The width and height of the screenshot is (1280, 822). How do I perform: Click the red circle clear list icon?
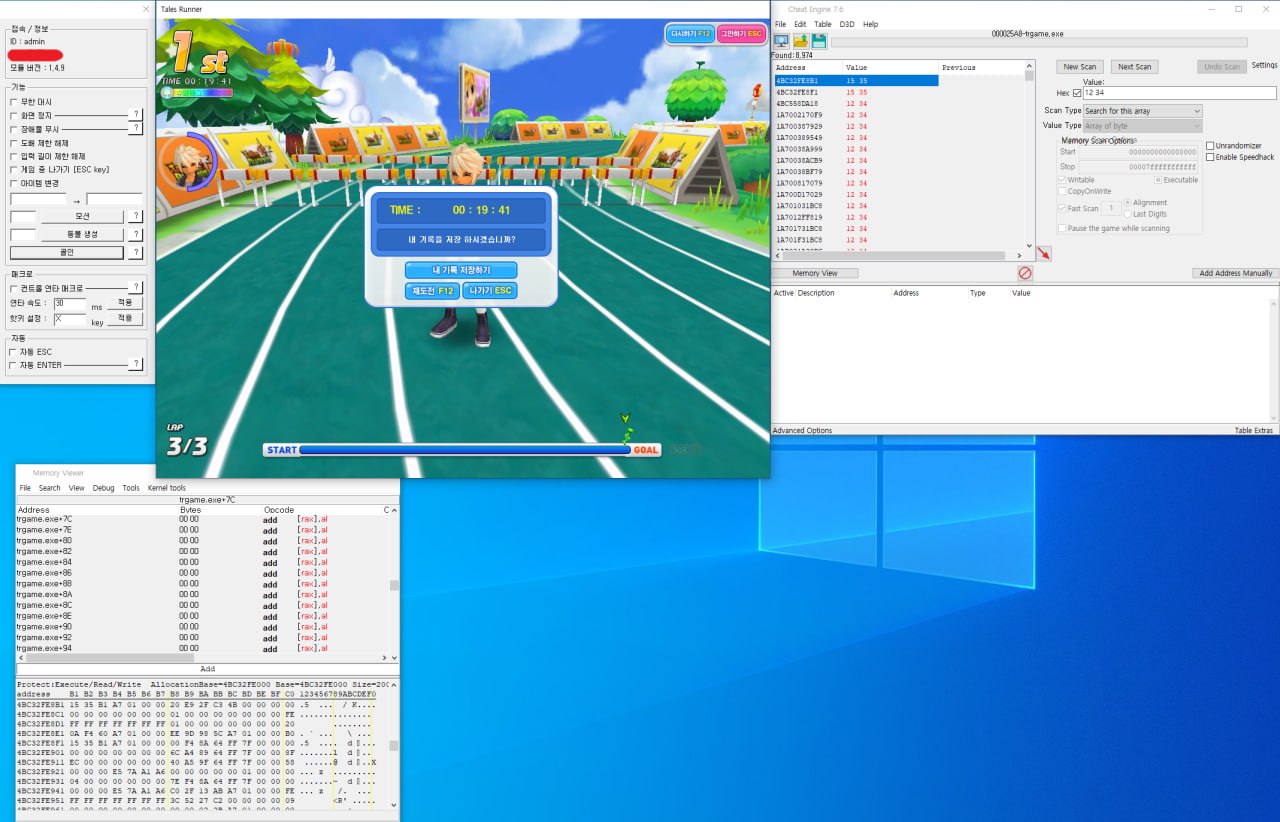[1025, 273]
